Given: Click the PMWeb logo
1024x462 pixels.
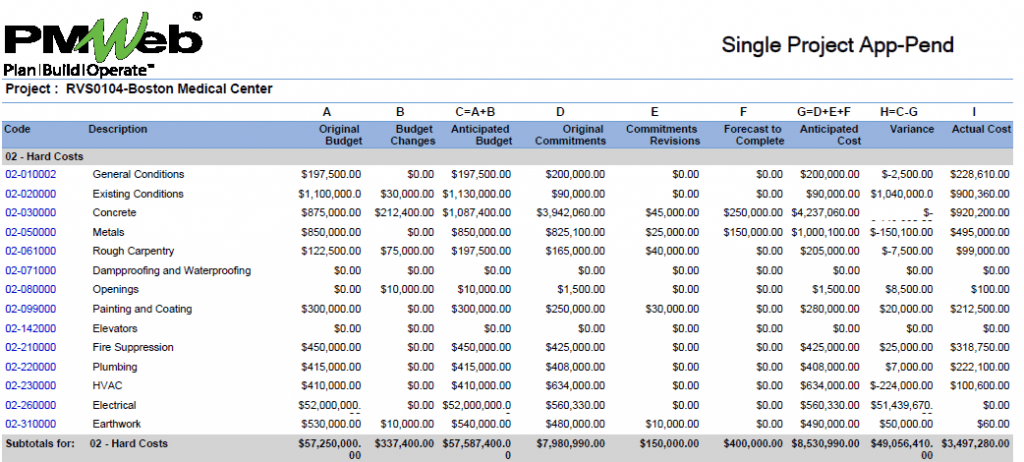Looking at the screenshot, I should pos(103,44).
